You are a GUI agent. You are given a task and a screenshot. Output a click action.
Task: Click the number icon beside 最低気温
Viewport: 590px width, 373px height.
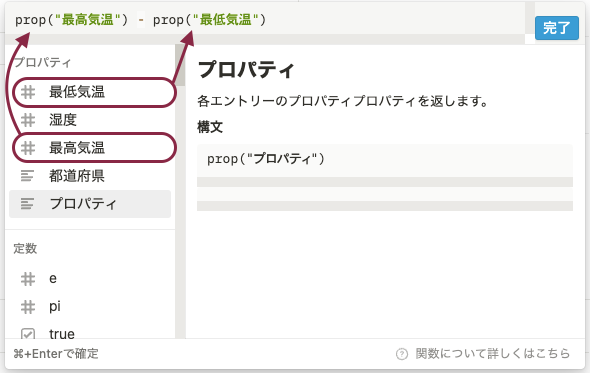(28, 92)
